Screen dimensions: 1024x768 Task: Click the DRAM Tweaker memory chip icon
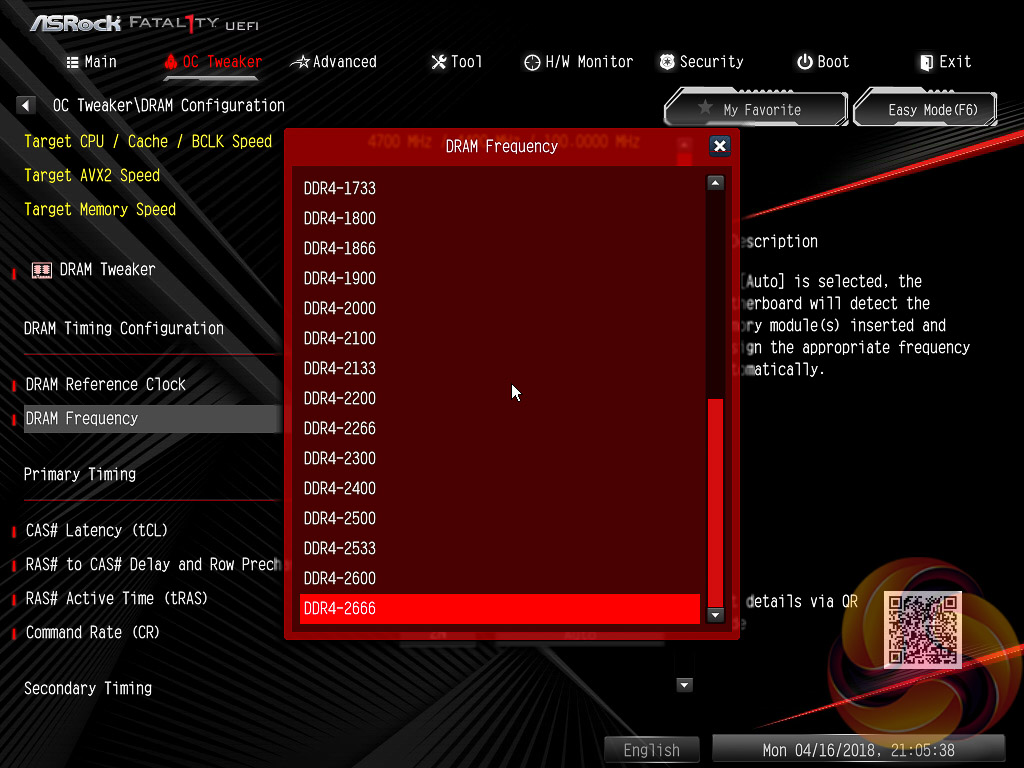coord(42,270)
